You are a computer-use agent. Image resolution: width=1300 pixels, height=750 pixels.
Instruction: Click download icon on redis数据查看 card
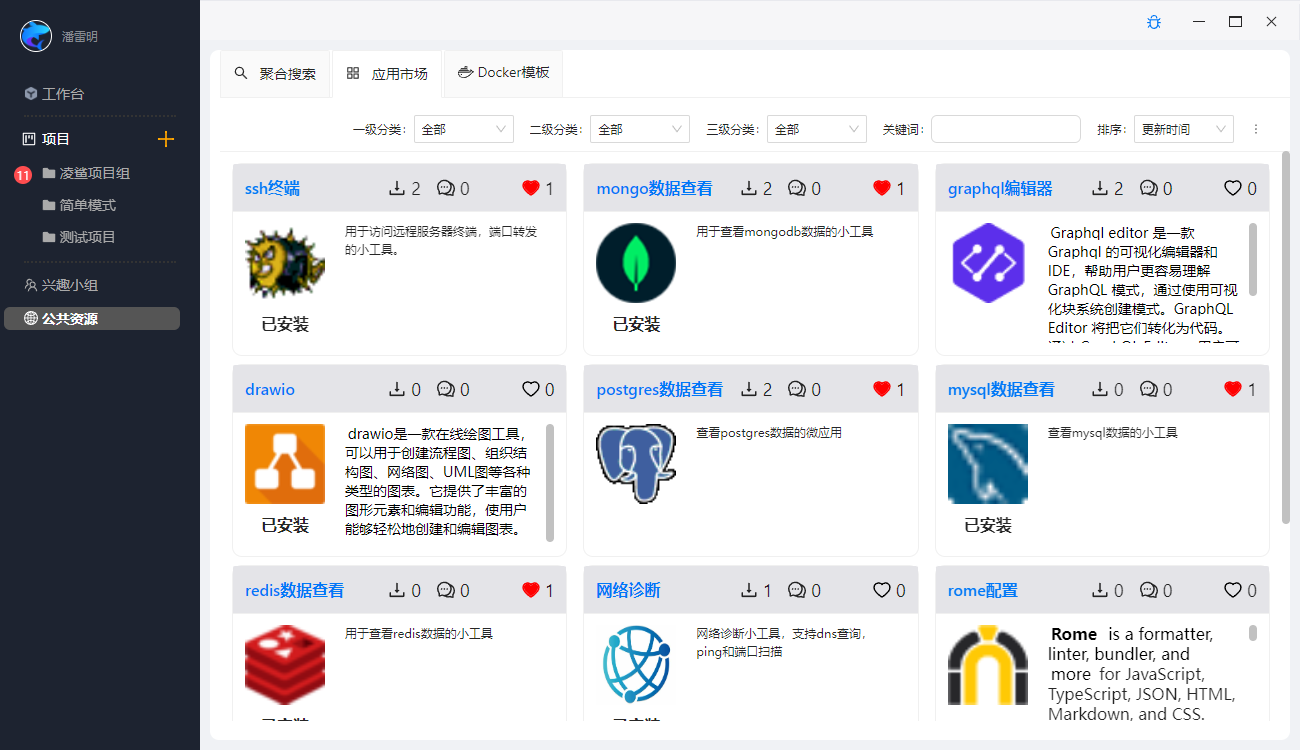click(x=397, y=590)
